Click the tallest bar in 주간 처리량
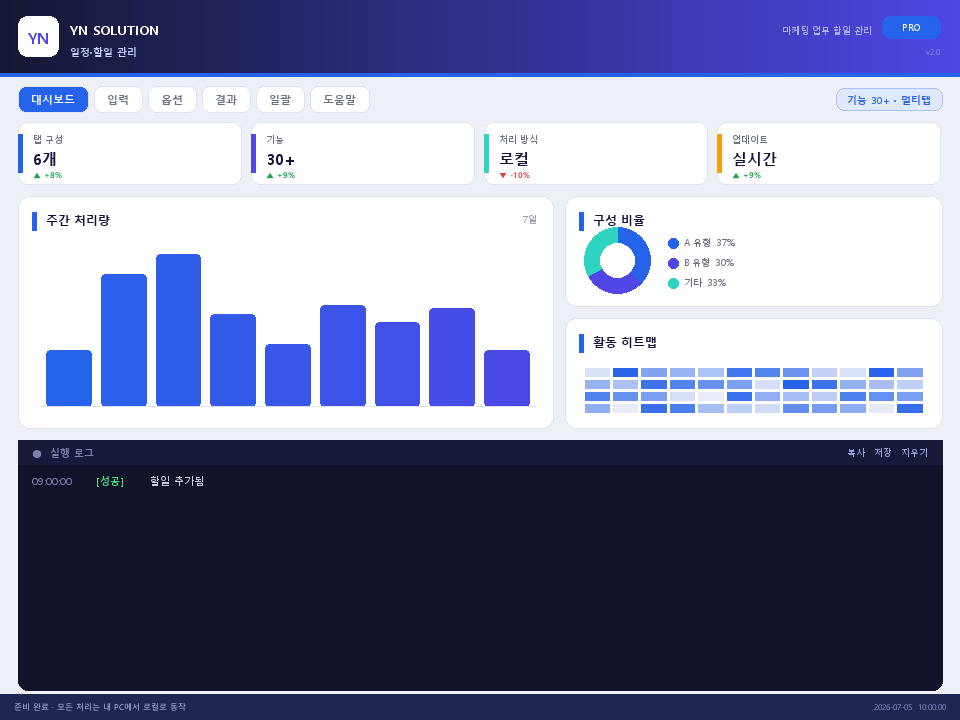The image size is (960, 720). [x=178, y=330]
